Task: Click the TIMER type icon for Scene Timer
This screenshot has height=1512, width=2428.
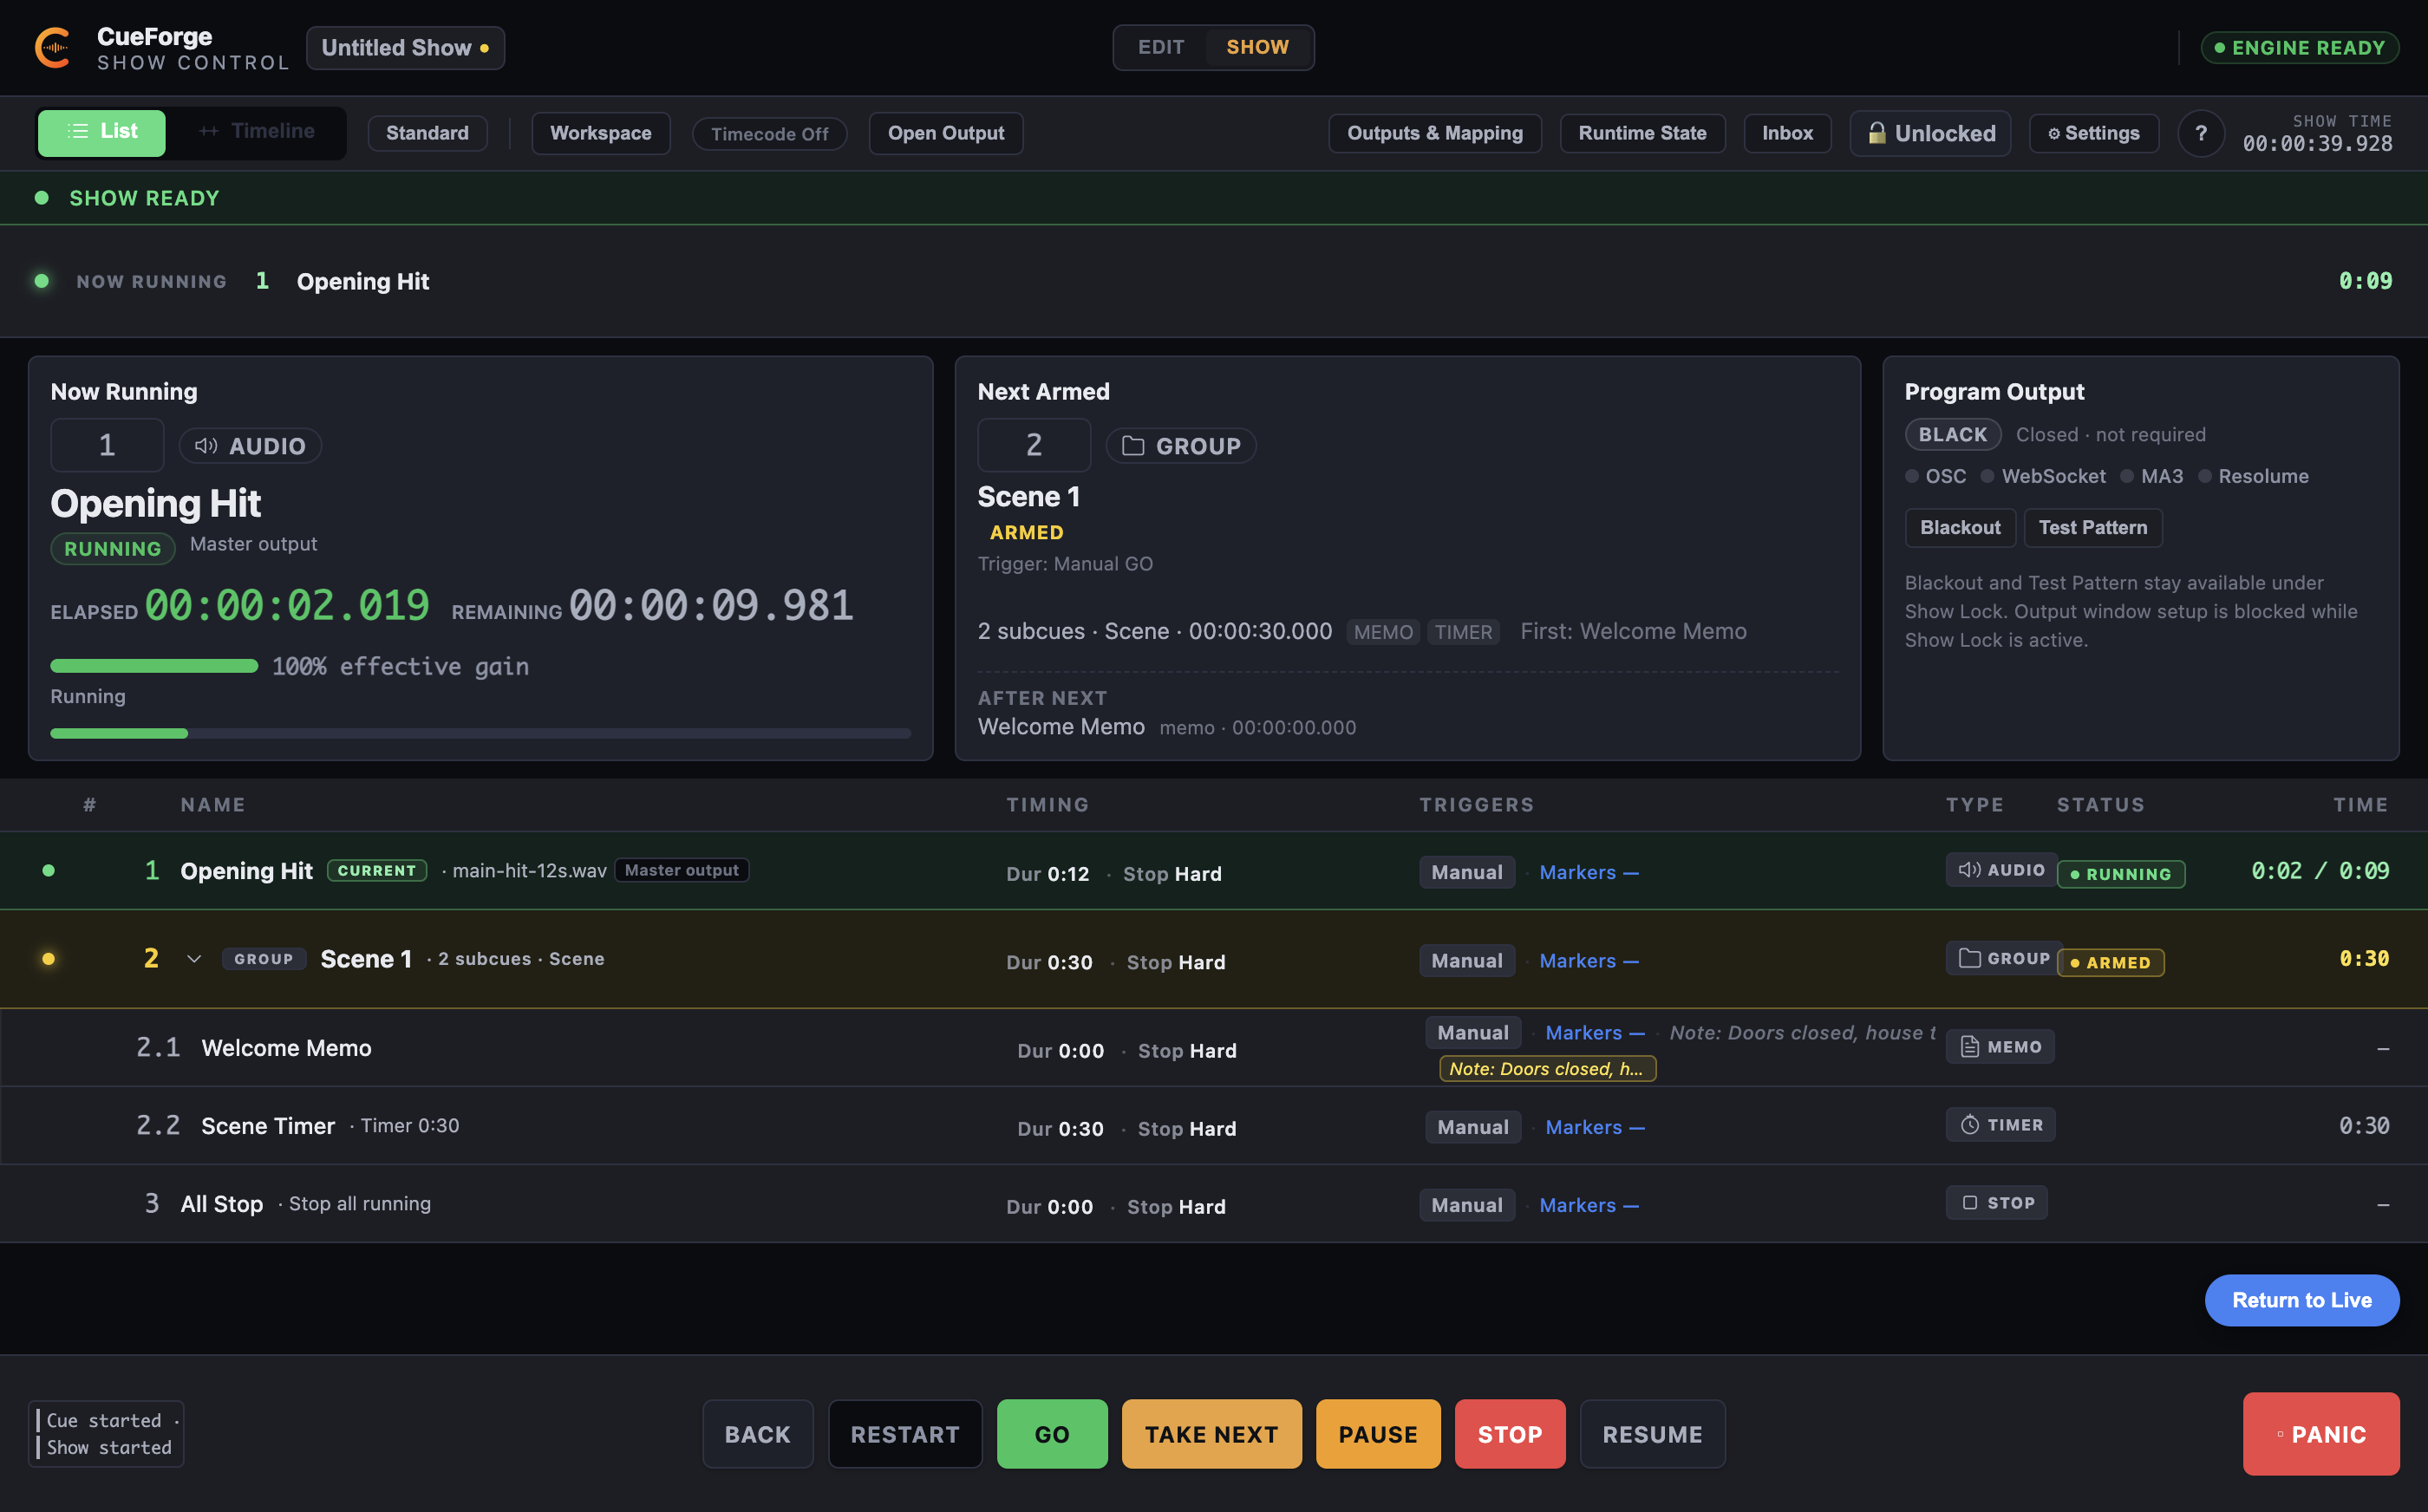Action: pyautogui.click(x=1969, y=1125)
